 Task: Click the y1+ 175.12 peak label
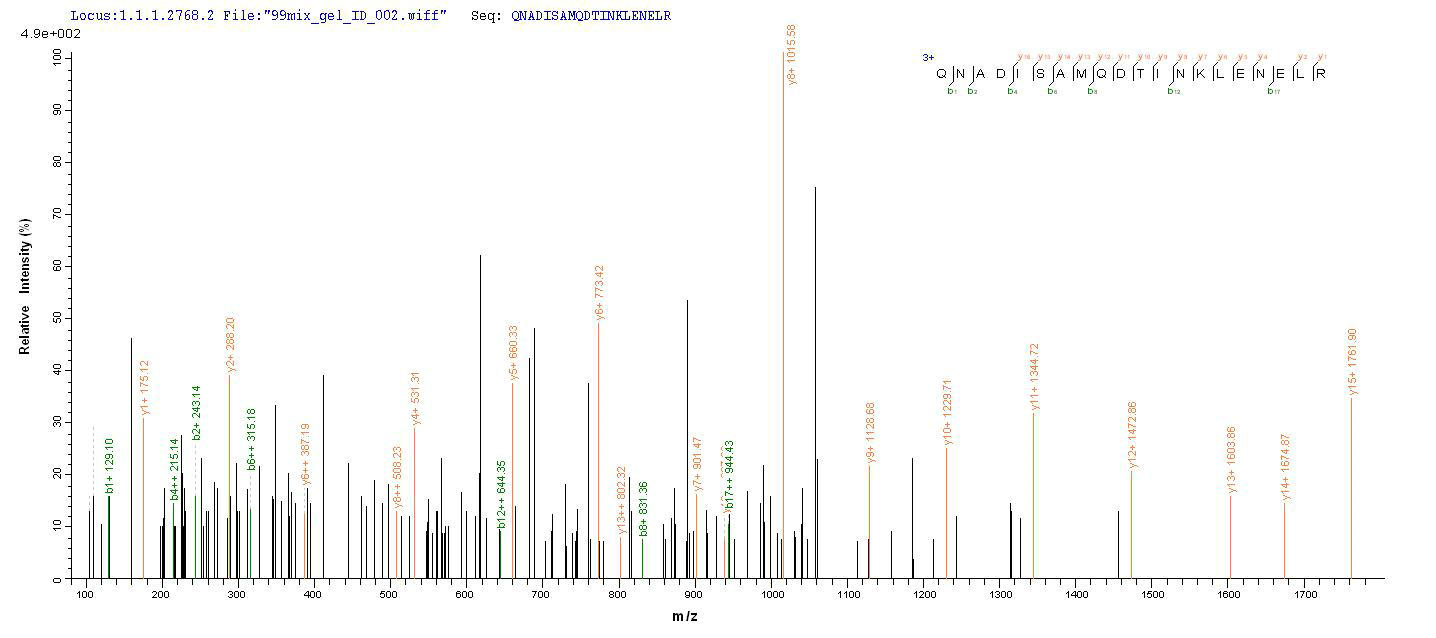(145, 387)
